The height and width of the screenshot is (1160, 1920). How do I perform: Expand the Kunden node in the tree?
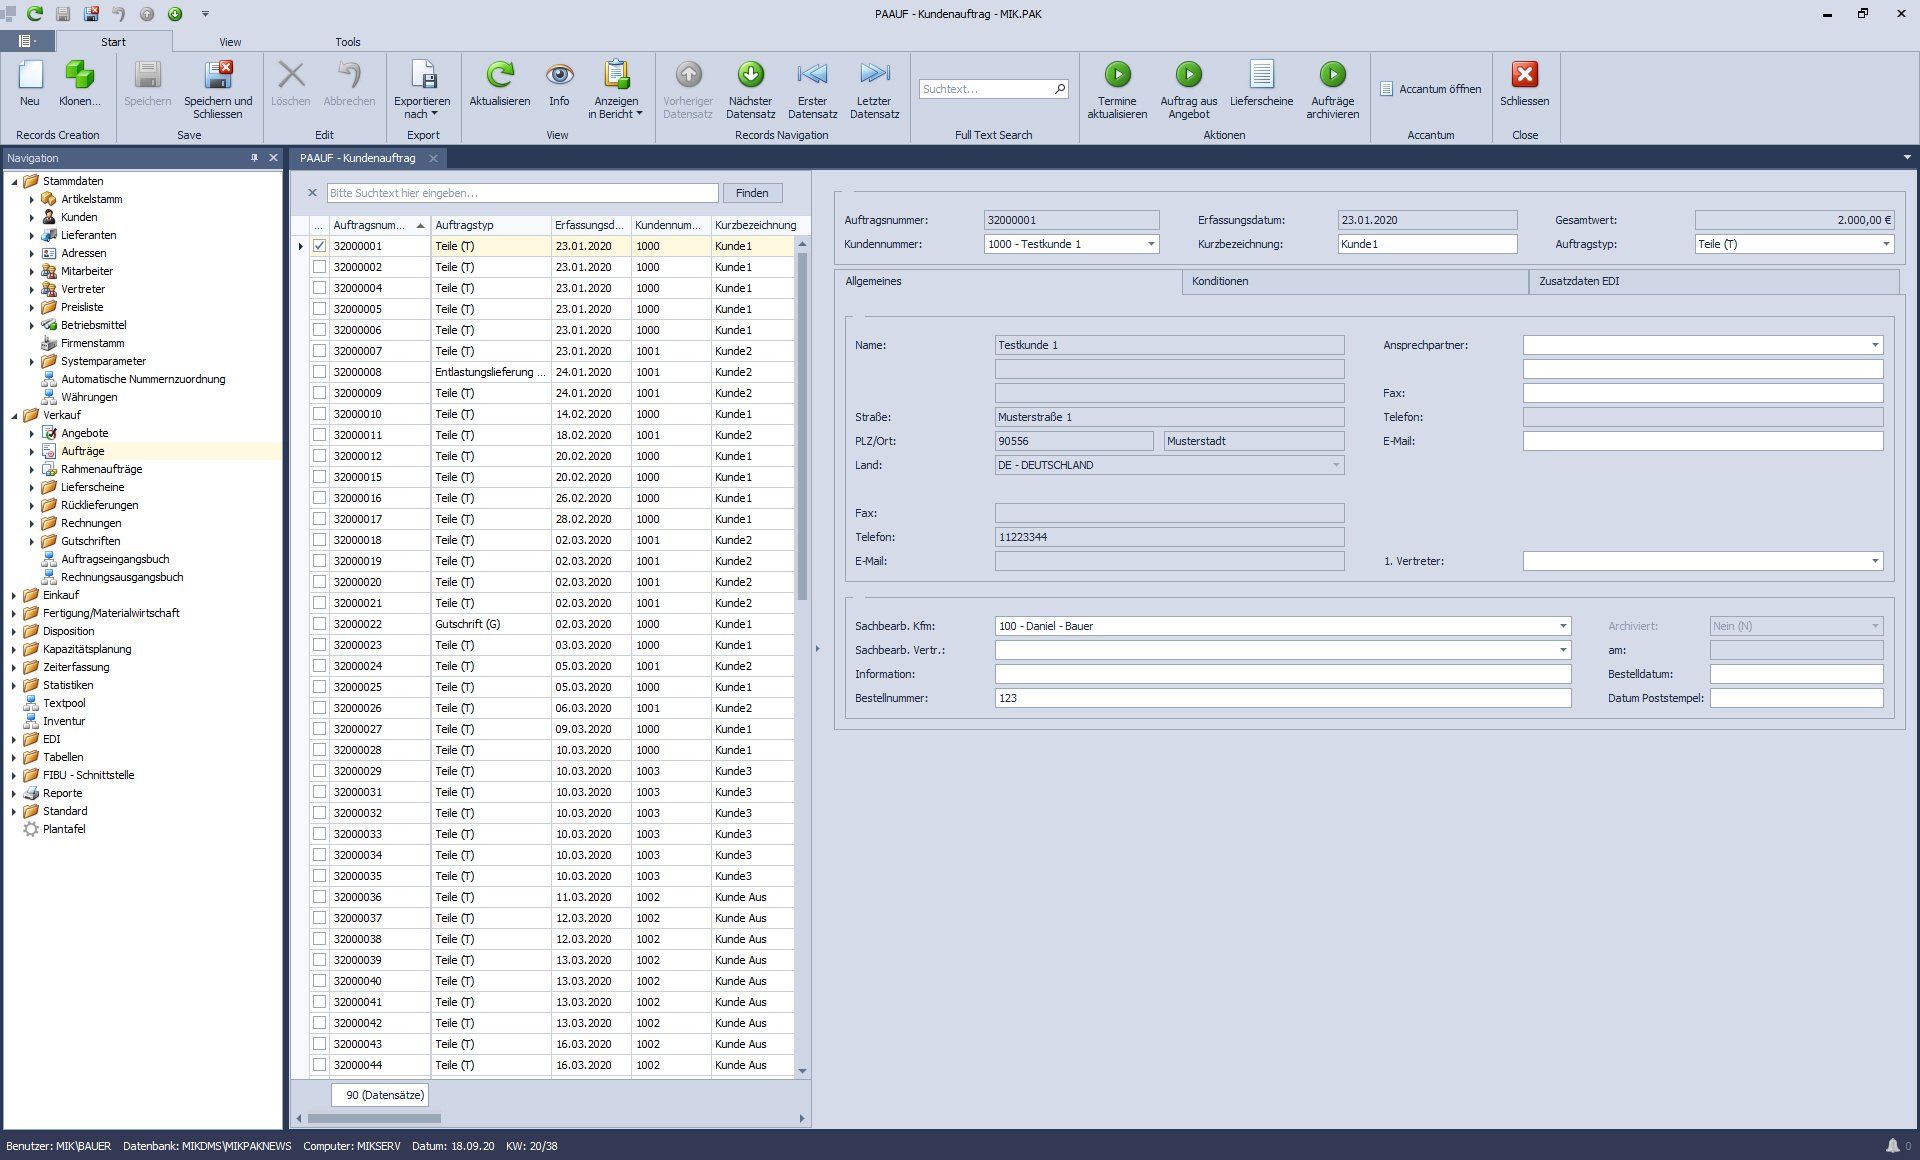click(33, 217)
